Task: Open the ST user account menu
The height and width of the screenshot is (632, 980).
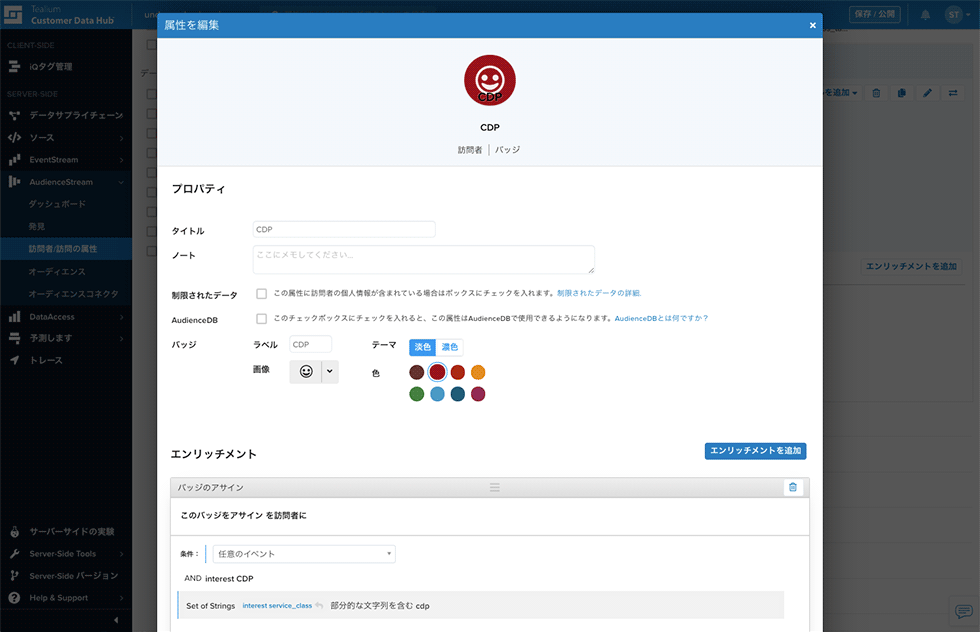Action: [958, 14]
